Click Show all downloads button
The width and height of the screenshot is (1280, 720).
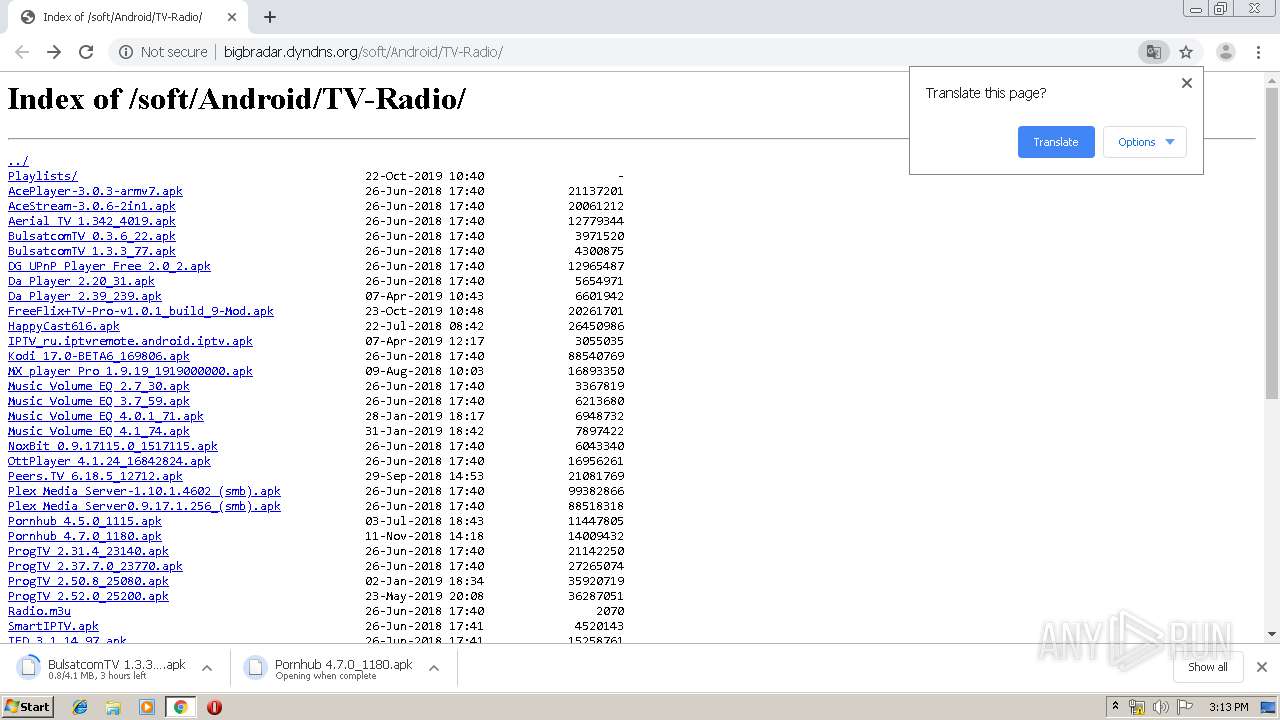1208,667
